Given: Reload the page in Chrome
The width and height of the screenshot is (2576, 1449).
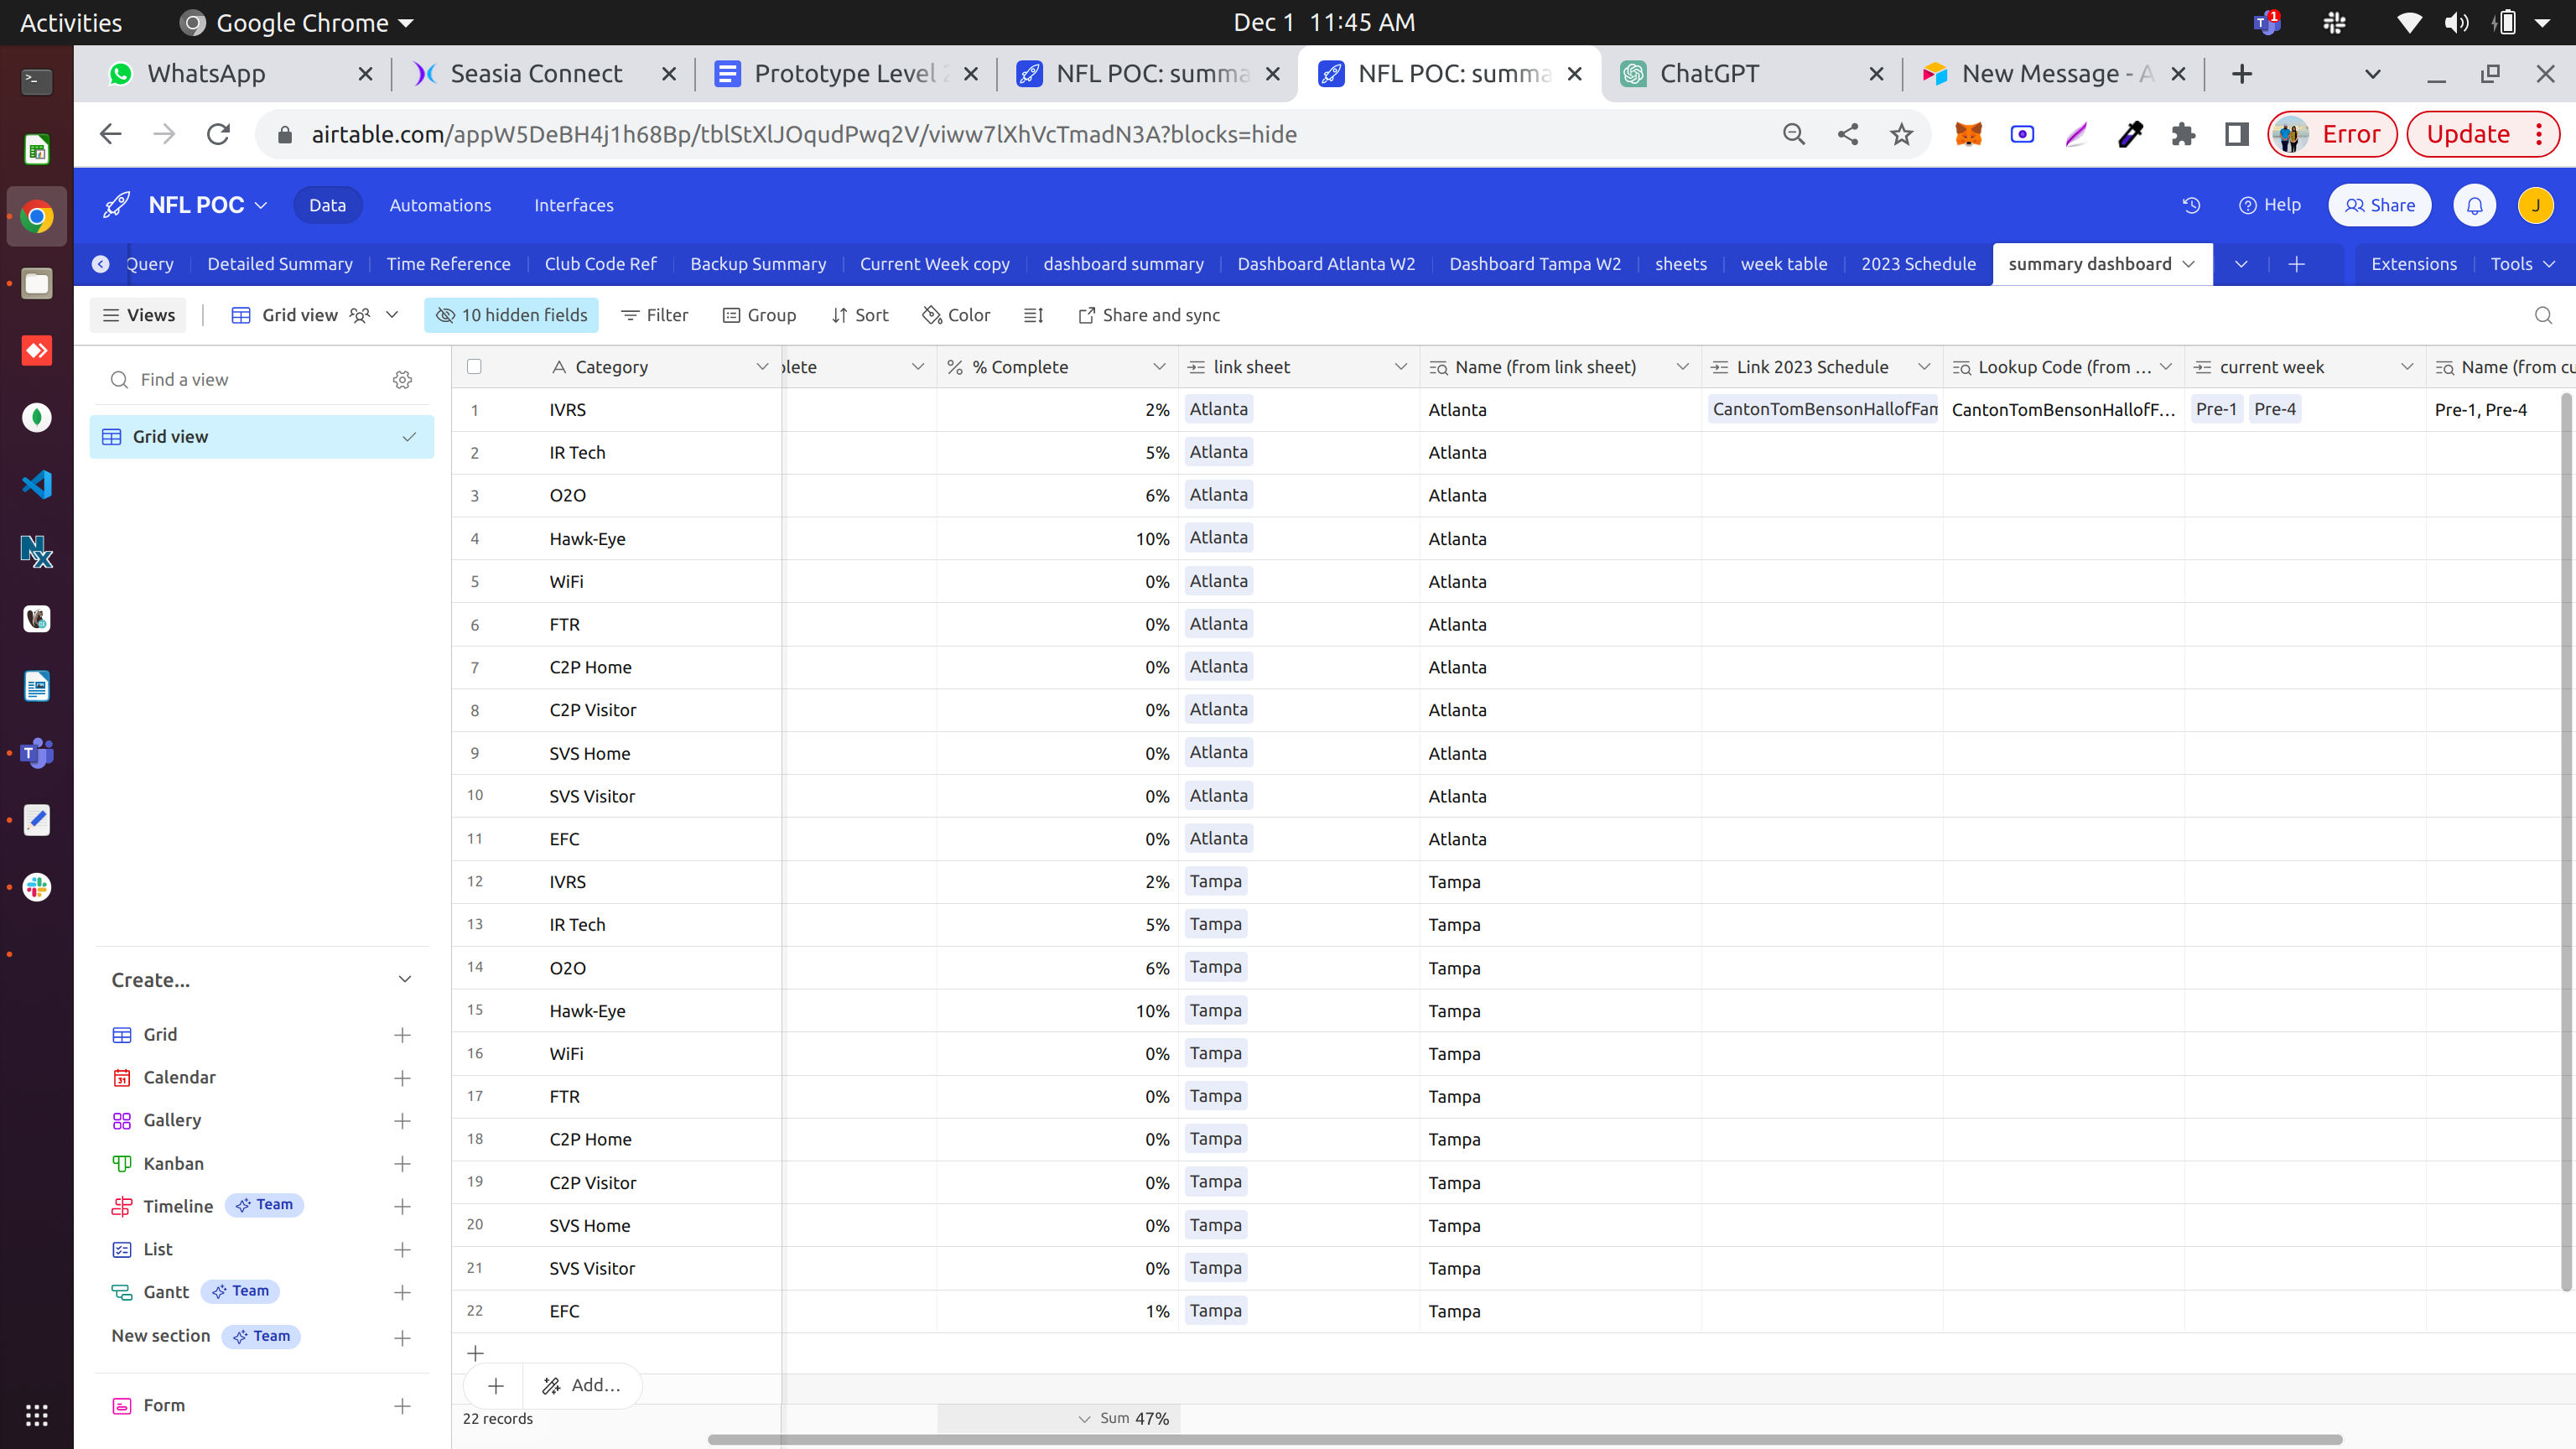Looking at the screenshot, I should pyautogui.click(x=218, y=134).
